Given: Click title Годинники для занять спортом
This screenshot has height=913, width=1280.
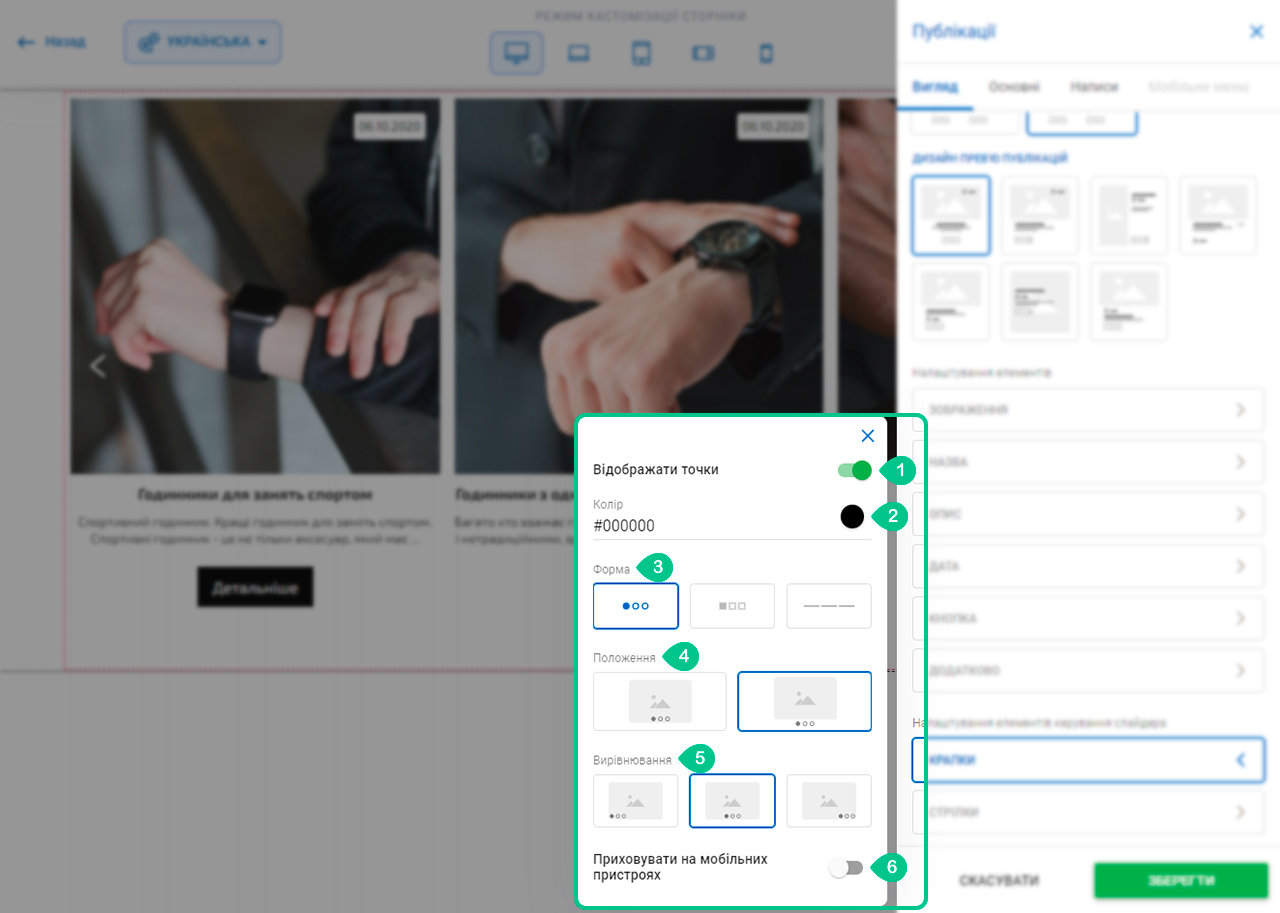Looking at the screenshot, I should coord(254,495).
